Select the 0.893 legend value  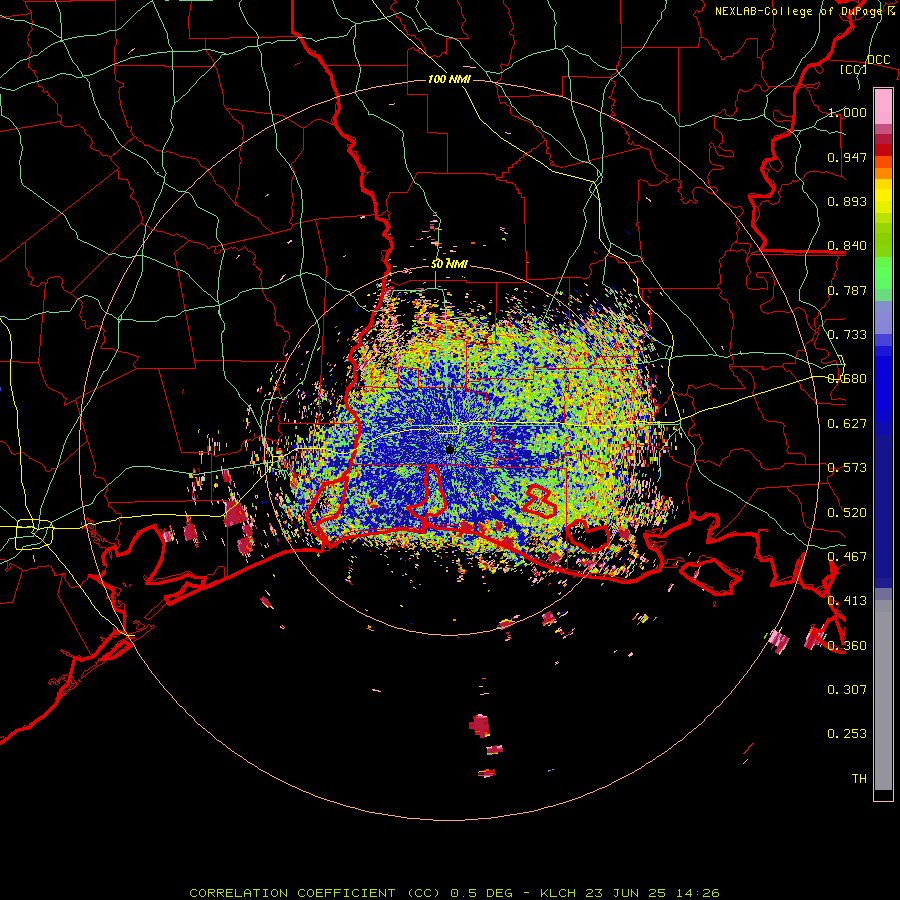(847, 201)
